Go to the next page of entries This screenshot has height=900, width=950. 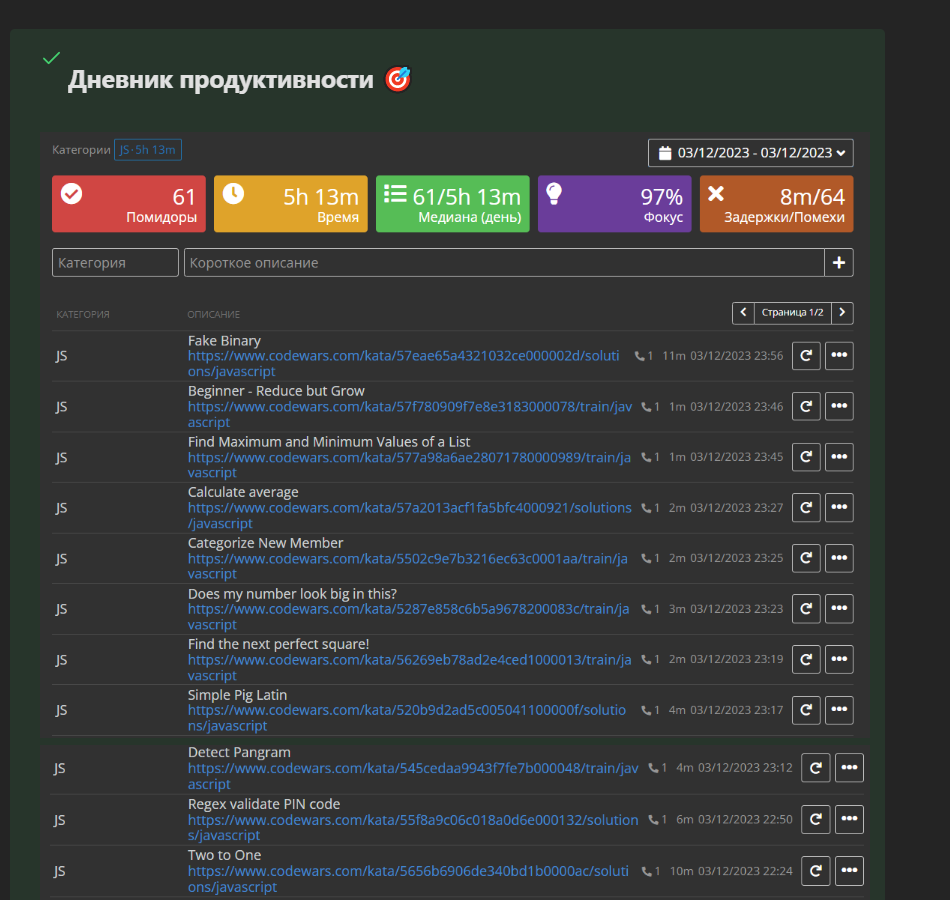[x=843, y=313]
